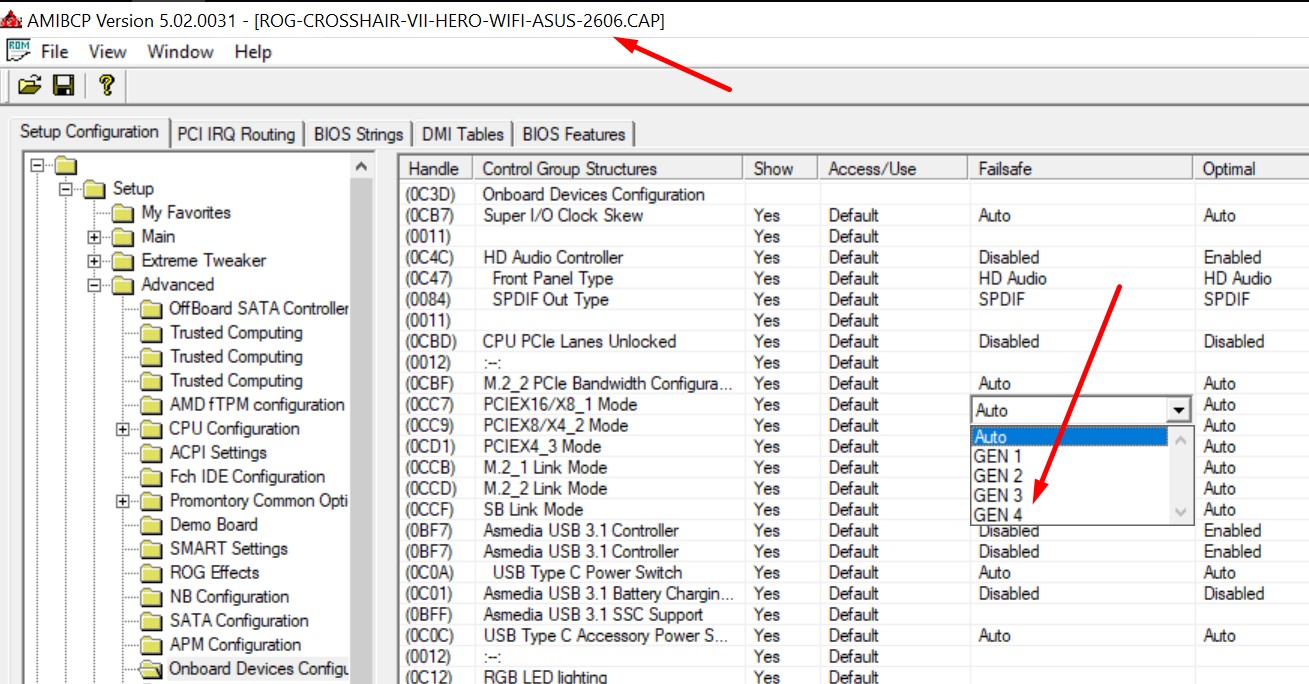Select the M.2_2 PCIe Bandwidth Configuration row

[x=854, y=383]
